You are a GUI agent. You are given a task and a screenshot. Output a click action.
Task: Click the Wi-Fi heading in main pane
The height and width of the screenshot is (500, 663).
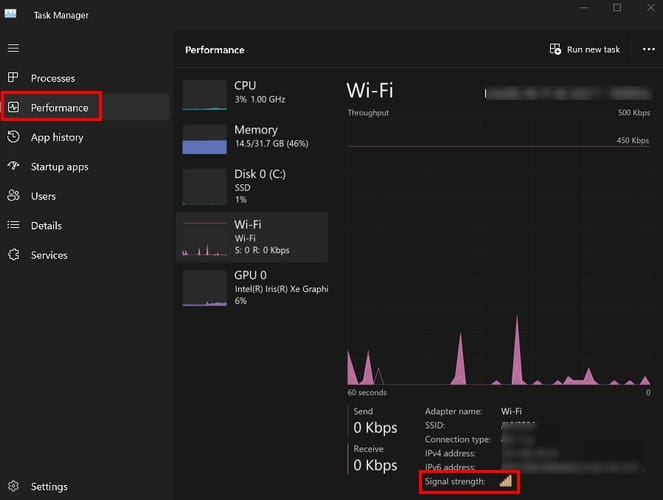370,90
